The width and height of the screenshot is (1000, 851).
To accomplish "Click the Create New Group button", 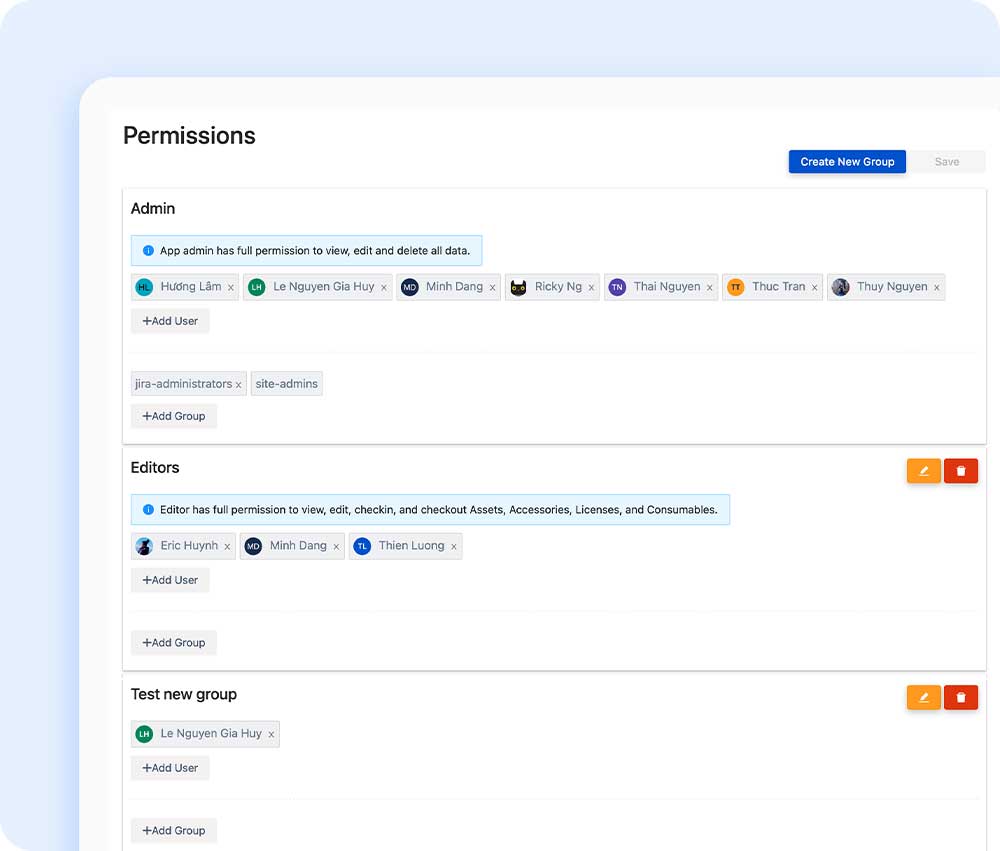I will pos(847,162).
